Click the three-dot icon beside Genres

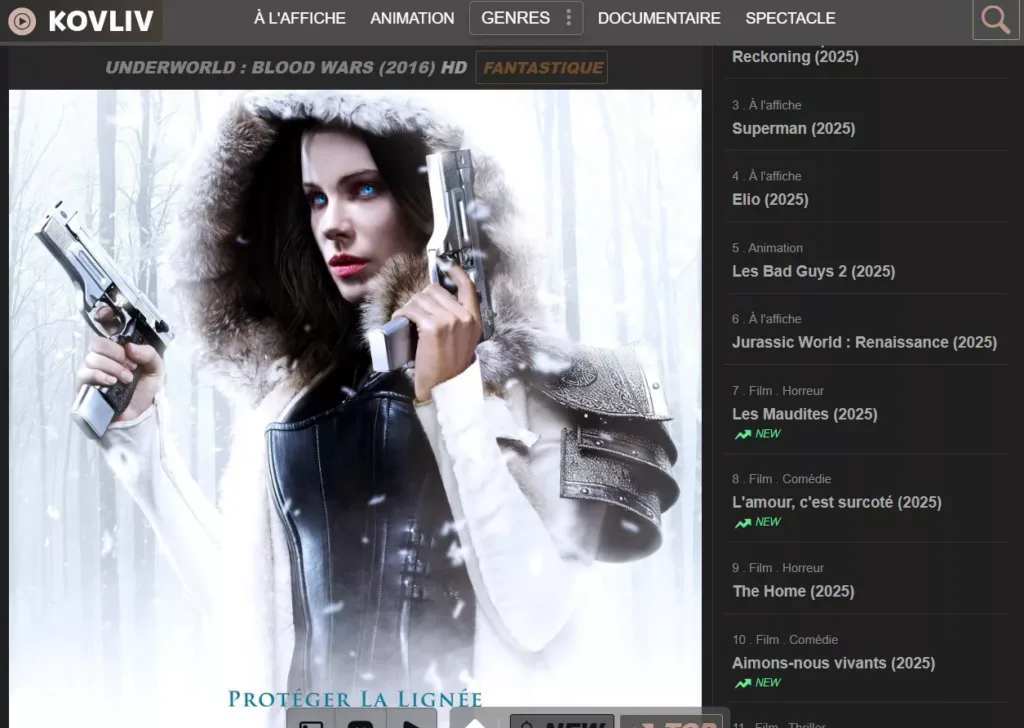(568, 18)
